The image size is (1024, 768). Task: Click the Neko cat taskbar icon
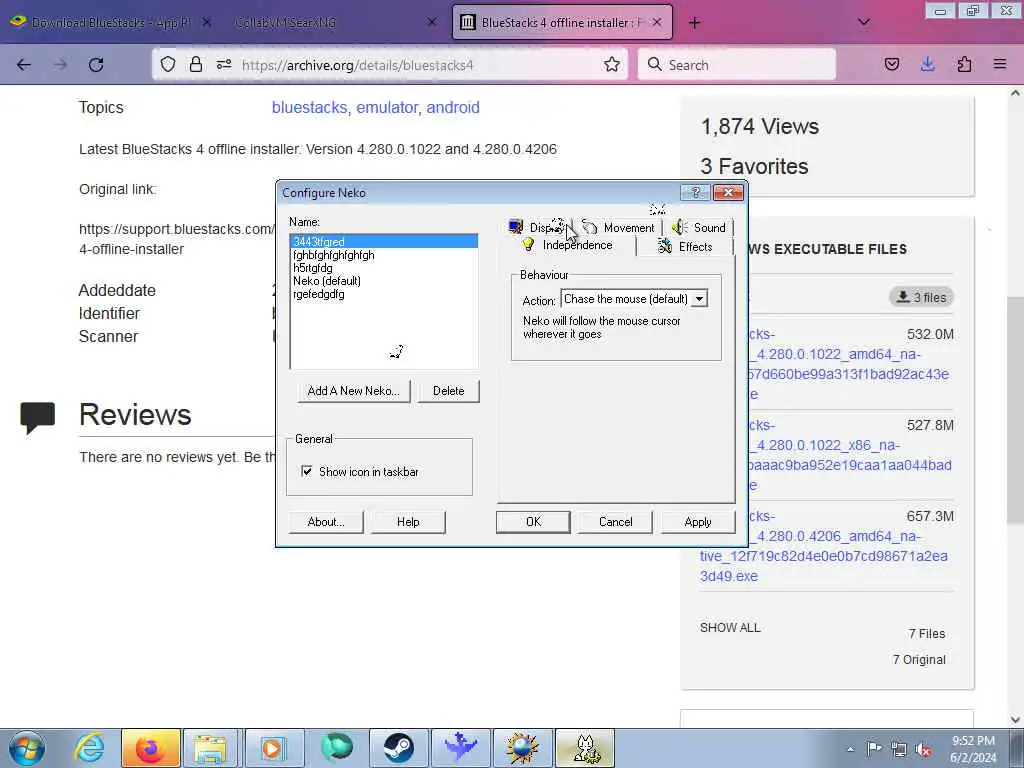pos(585,748)
